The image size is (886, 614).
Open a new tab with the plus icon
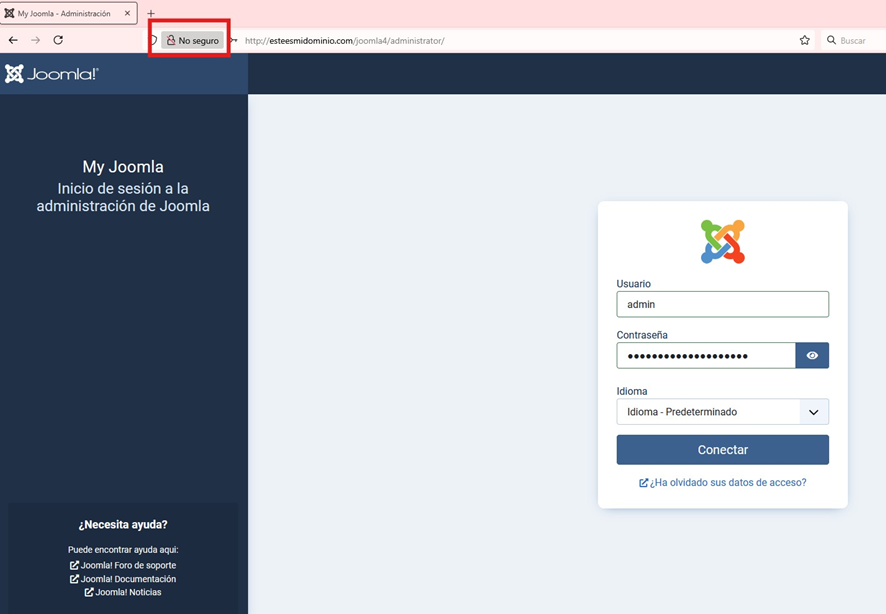tap(151, 13)
